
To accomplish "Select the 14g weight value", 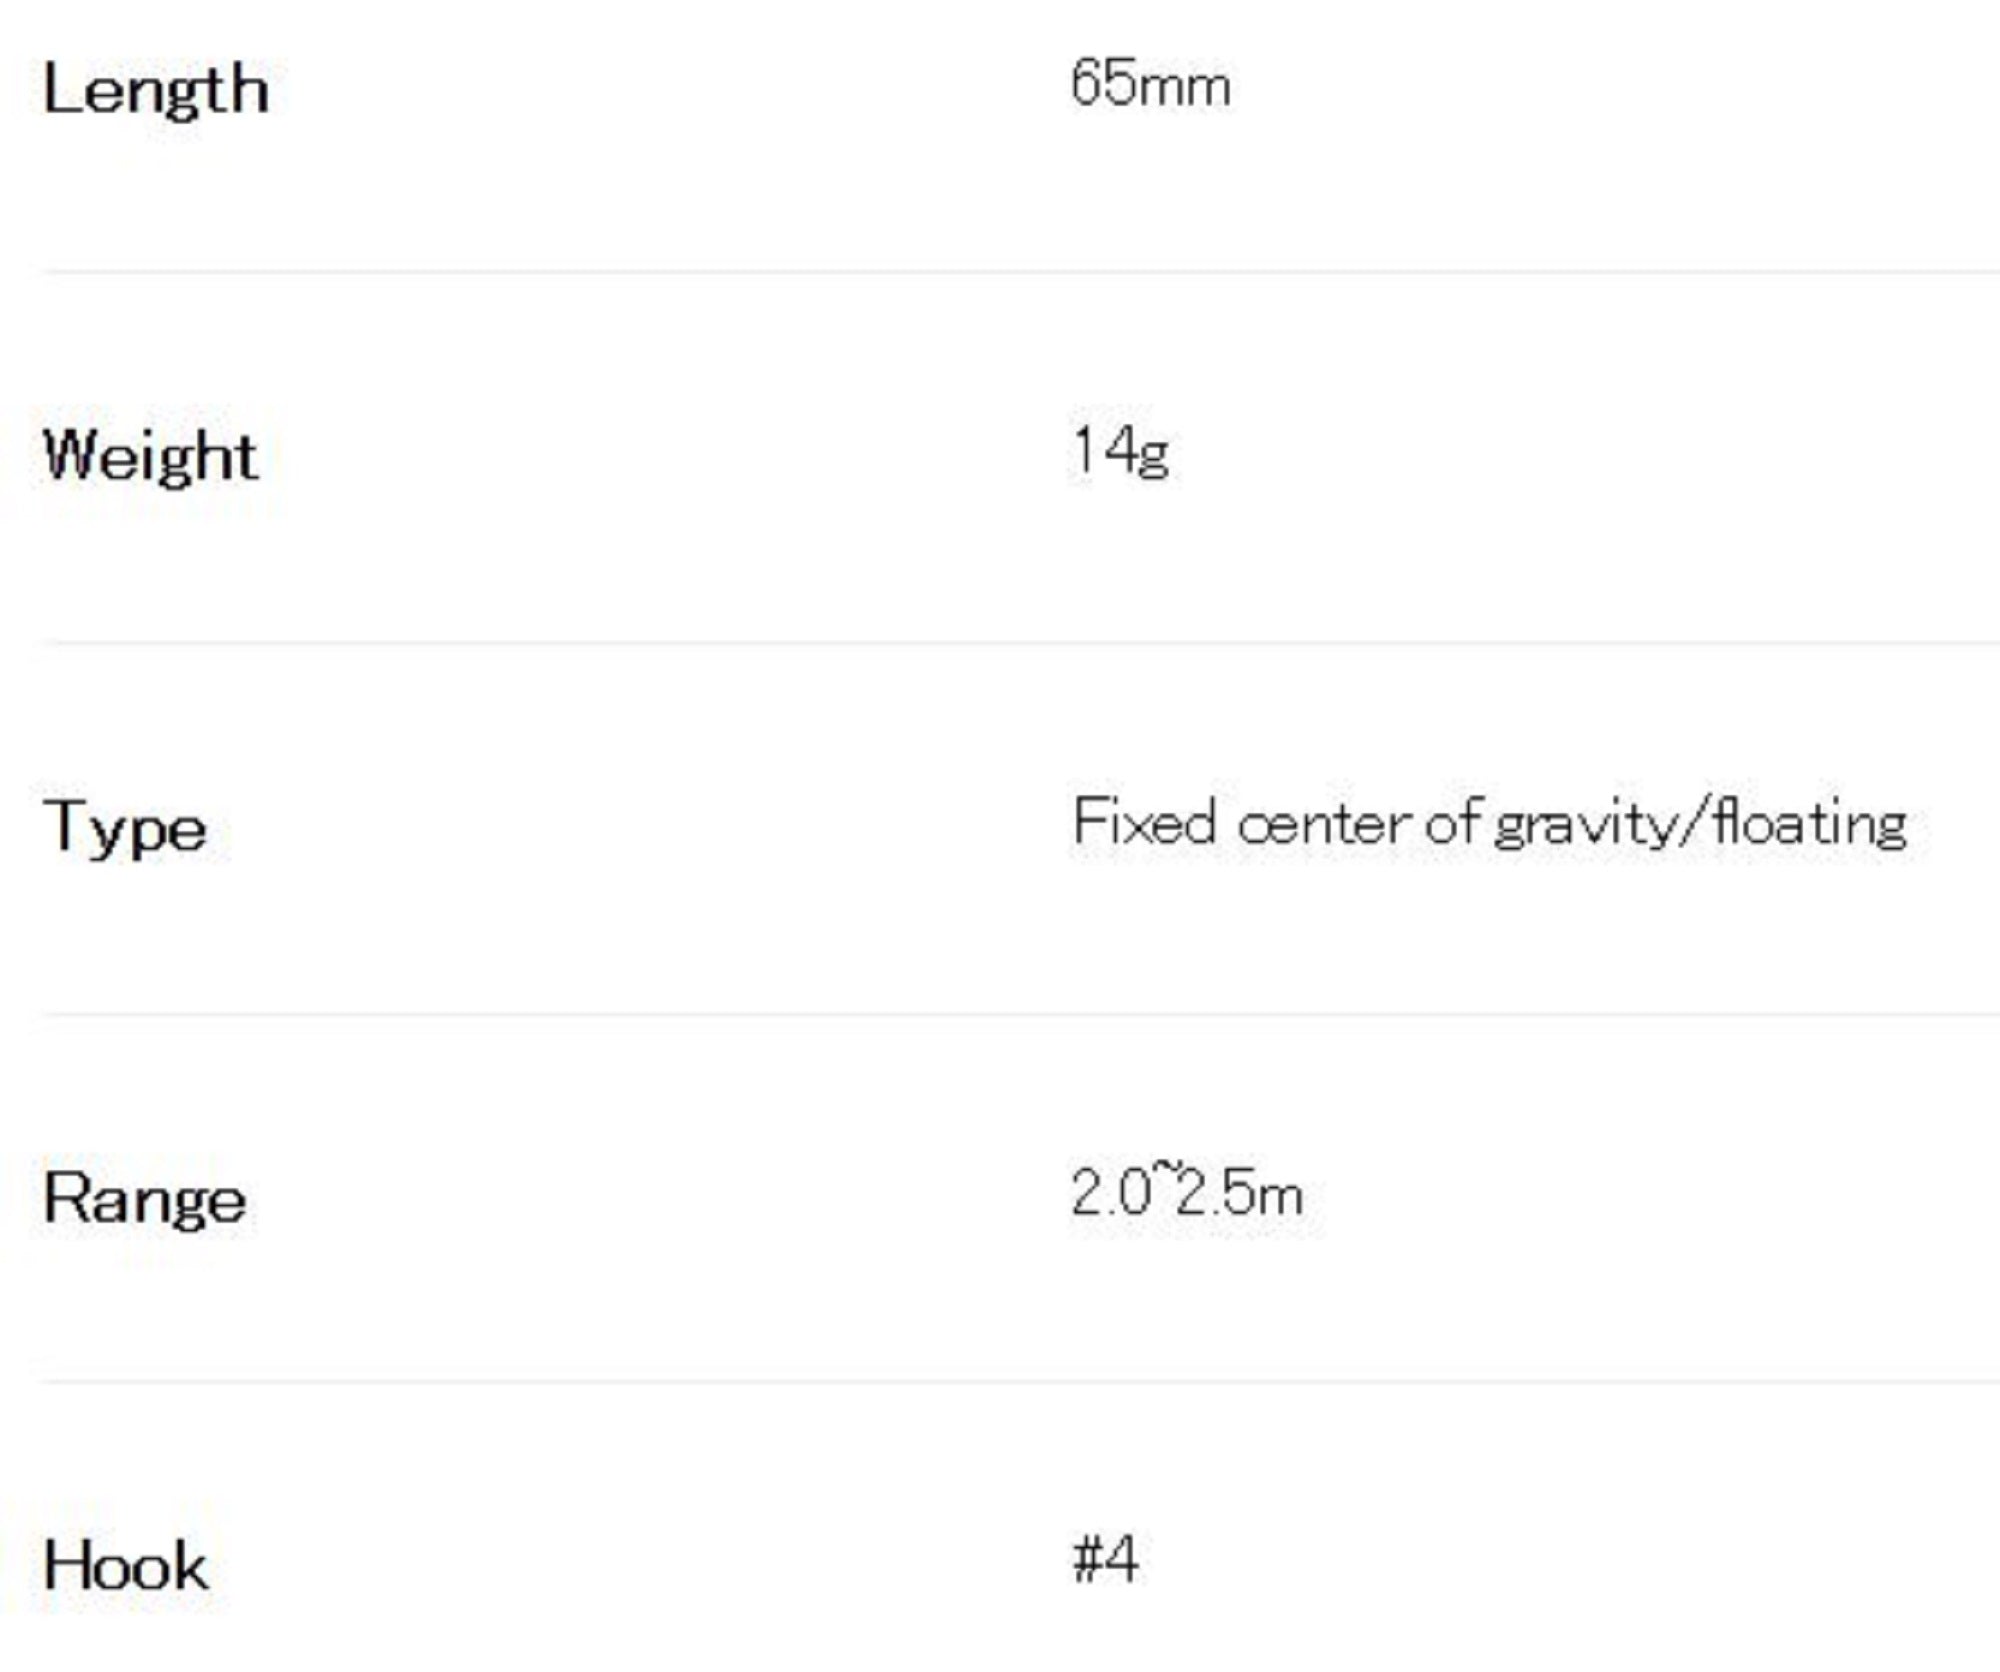I will (x=1120, y=453).
